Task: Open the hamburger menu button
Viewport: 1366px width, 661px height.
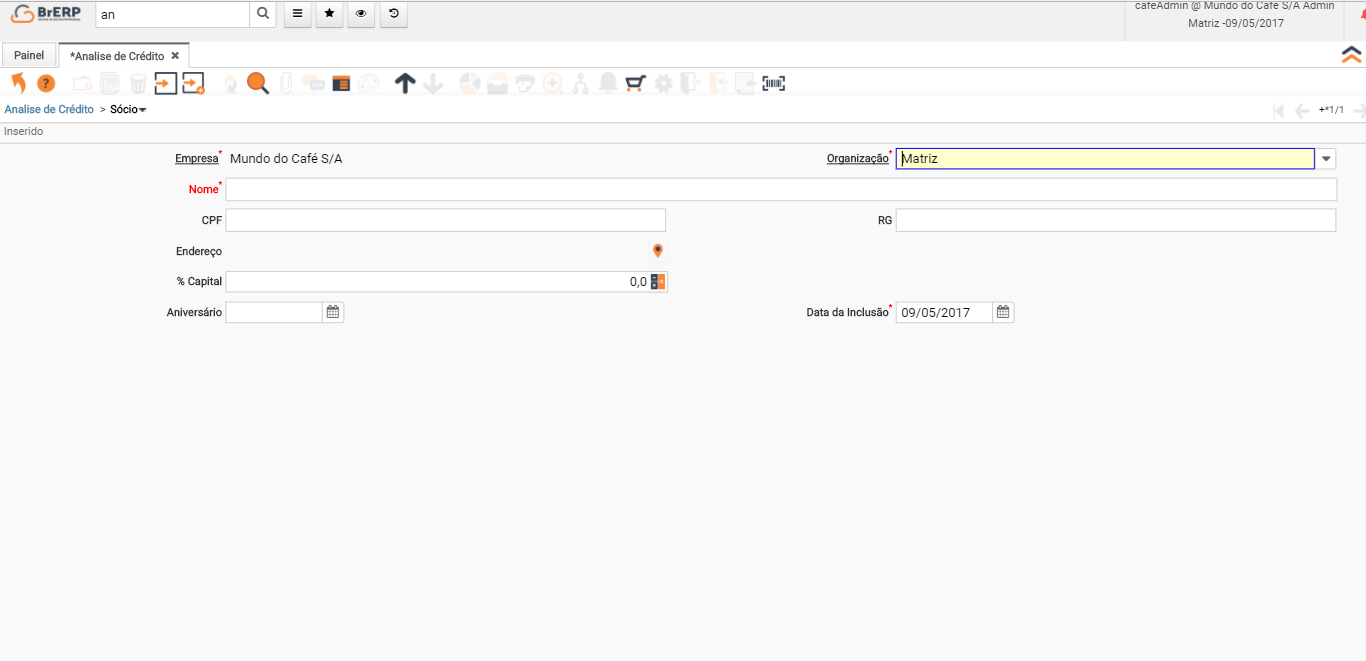Action: click(297, 14)
